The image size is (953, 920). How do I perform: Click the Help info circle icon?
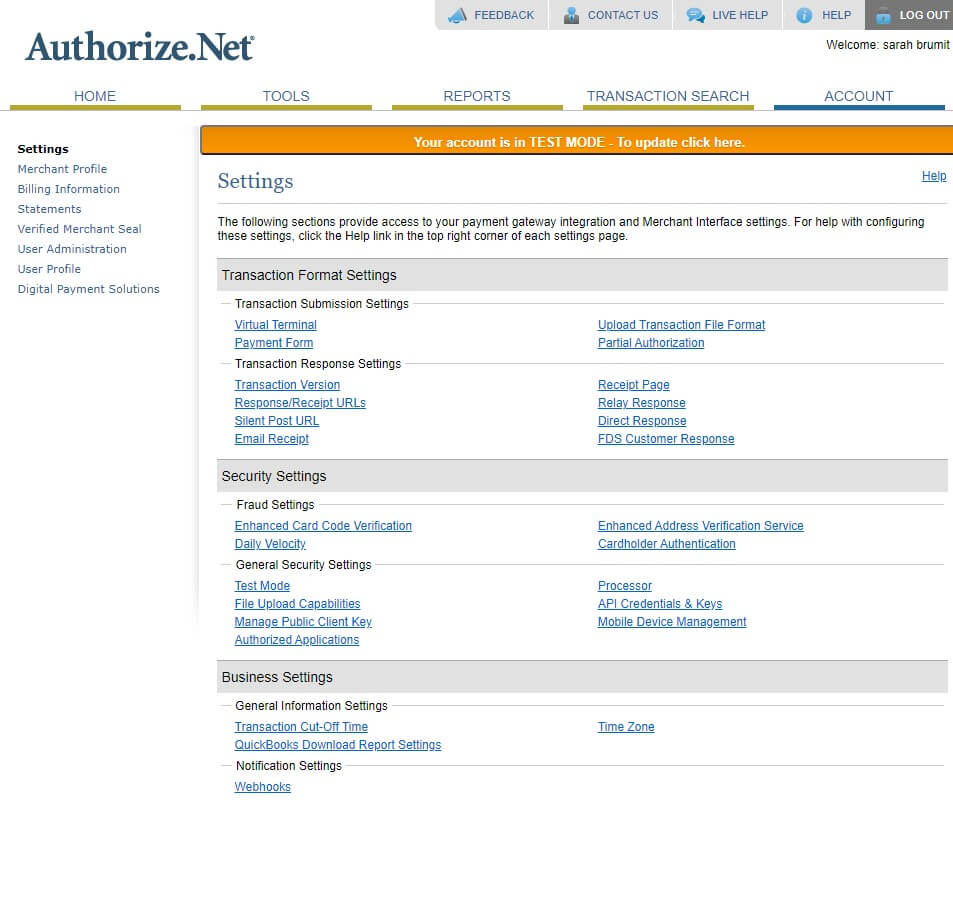click(x=804, y=15)
